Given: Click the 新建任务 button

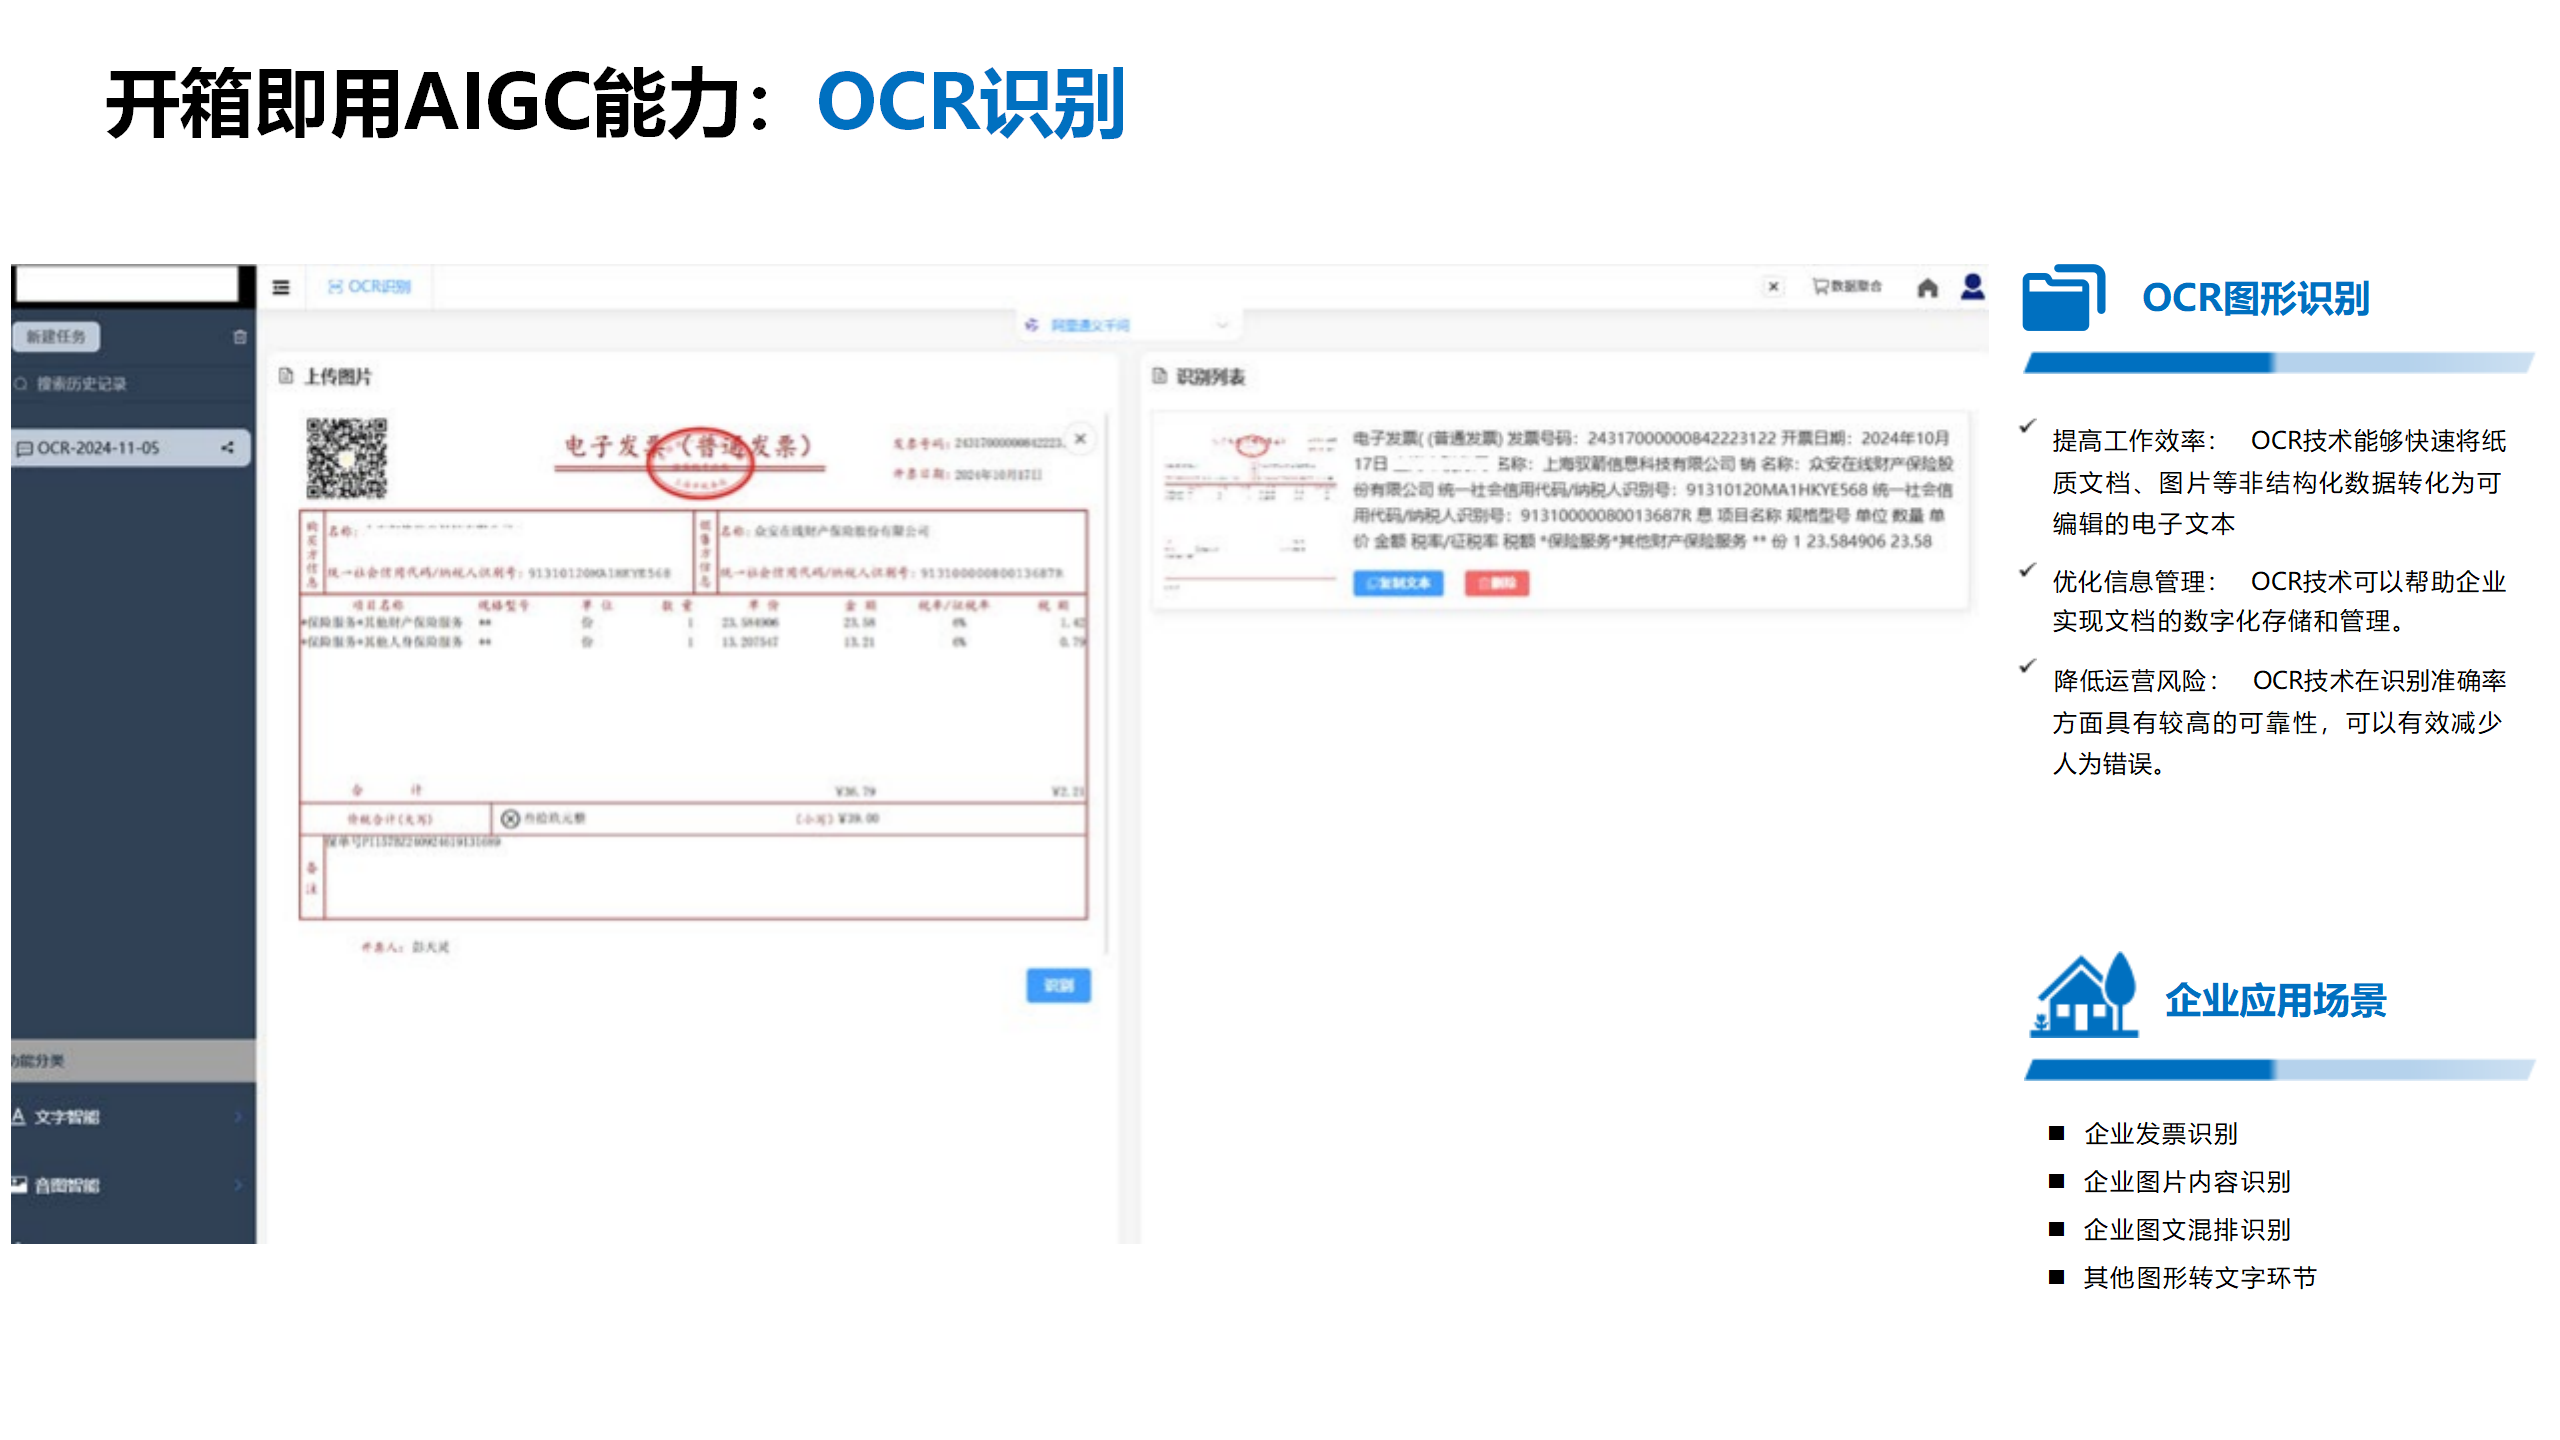Looking at the screenshot, I should pos(56,337).
